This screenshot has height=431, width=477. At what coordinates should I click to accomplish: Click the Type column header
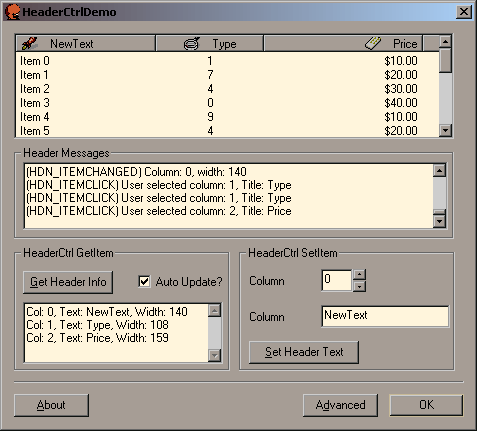(210, 44)
